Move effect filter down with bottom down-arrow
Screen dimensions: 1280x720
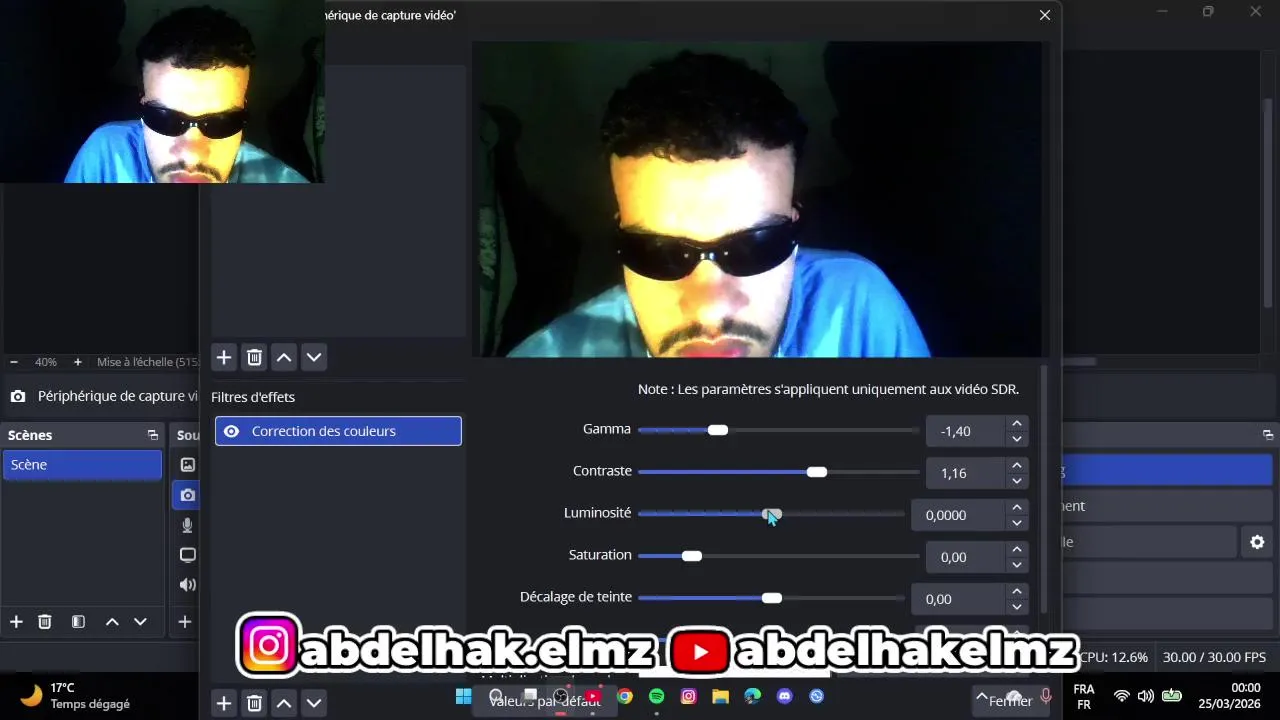314,703
